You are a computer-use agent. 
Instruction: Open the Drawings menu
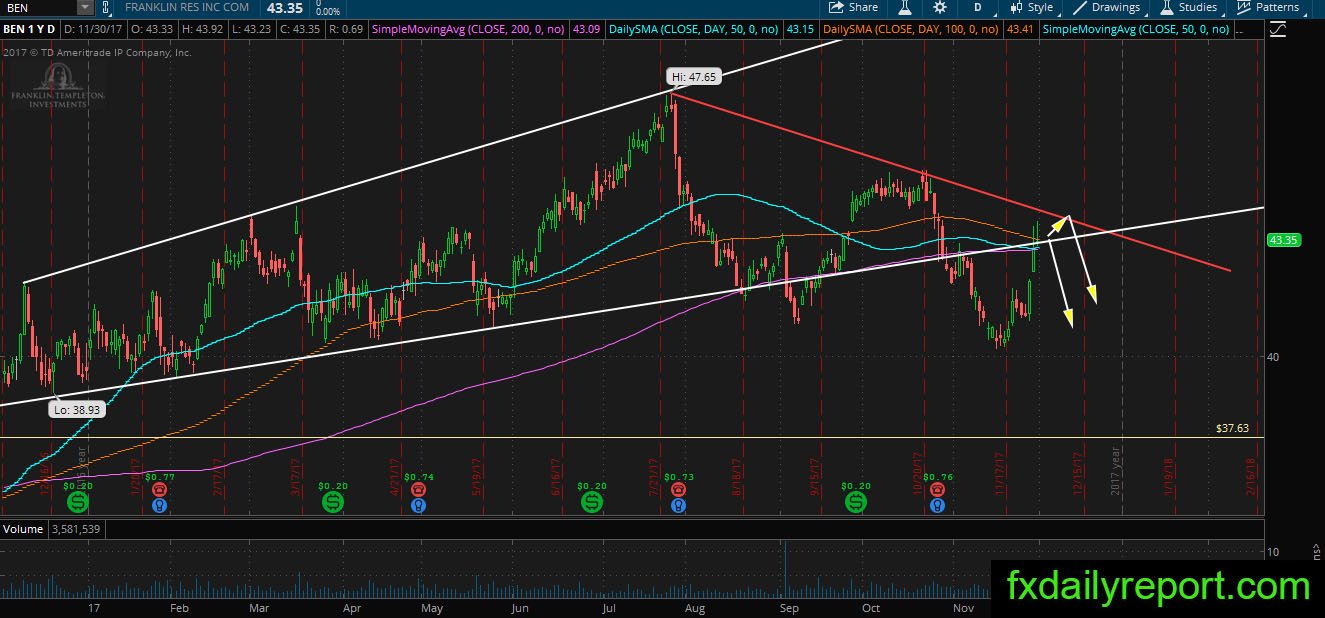(1106, 7)
